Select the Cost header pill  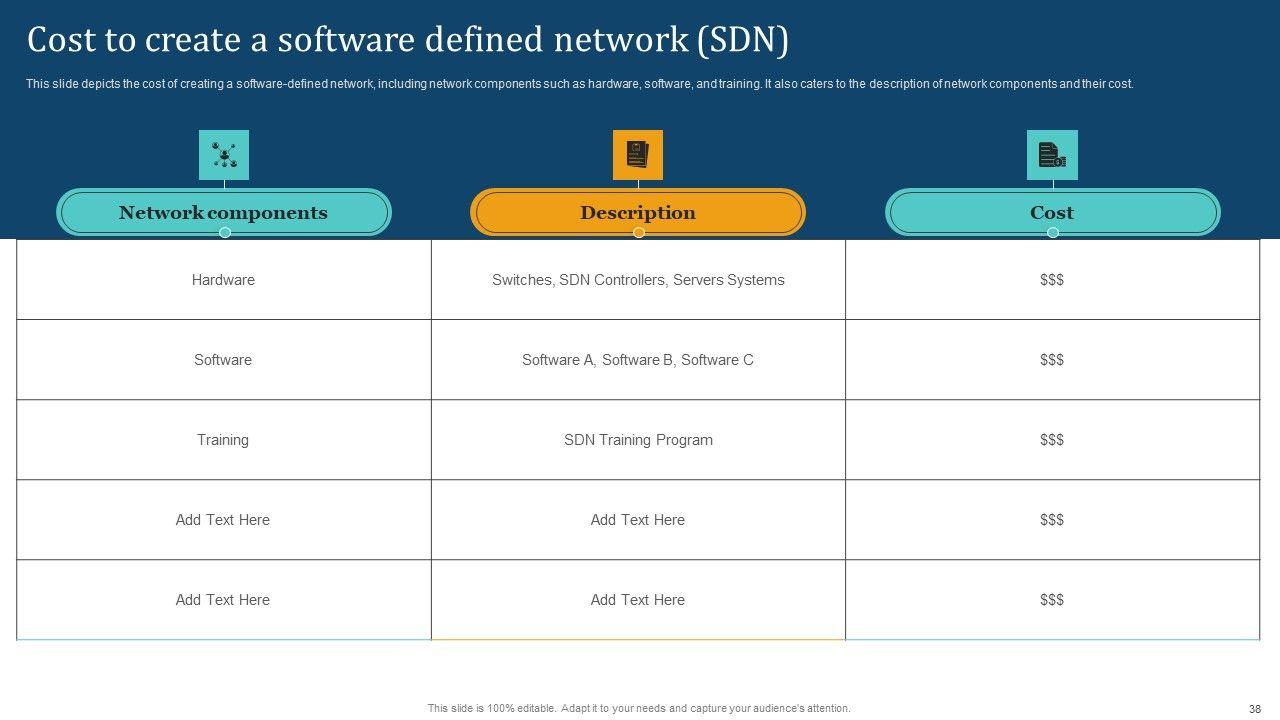1052,212
